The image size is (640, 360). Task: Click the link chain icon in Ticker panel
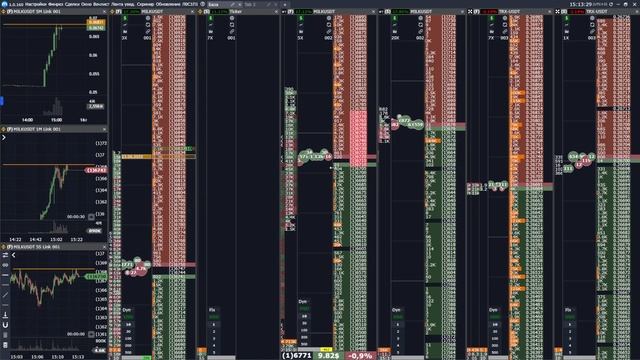[232, 31]
